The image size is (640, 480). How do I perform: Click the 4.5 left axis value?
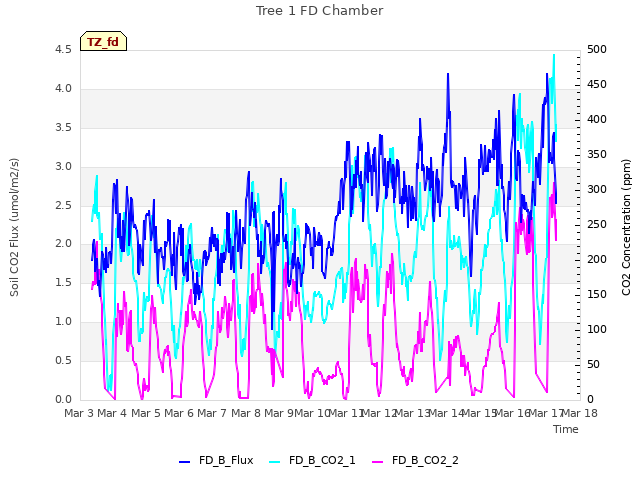click(63, 50)
